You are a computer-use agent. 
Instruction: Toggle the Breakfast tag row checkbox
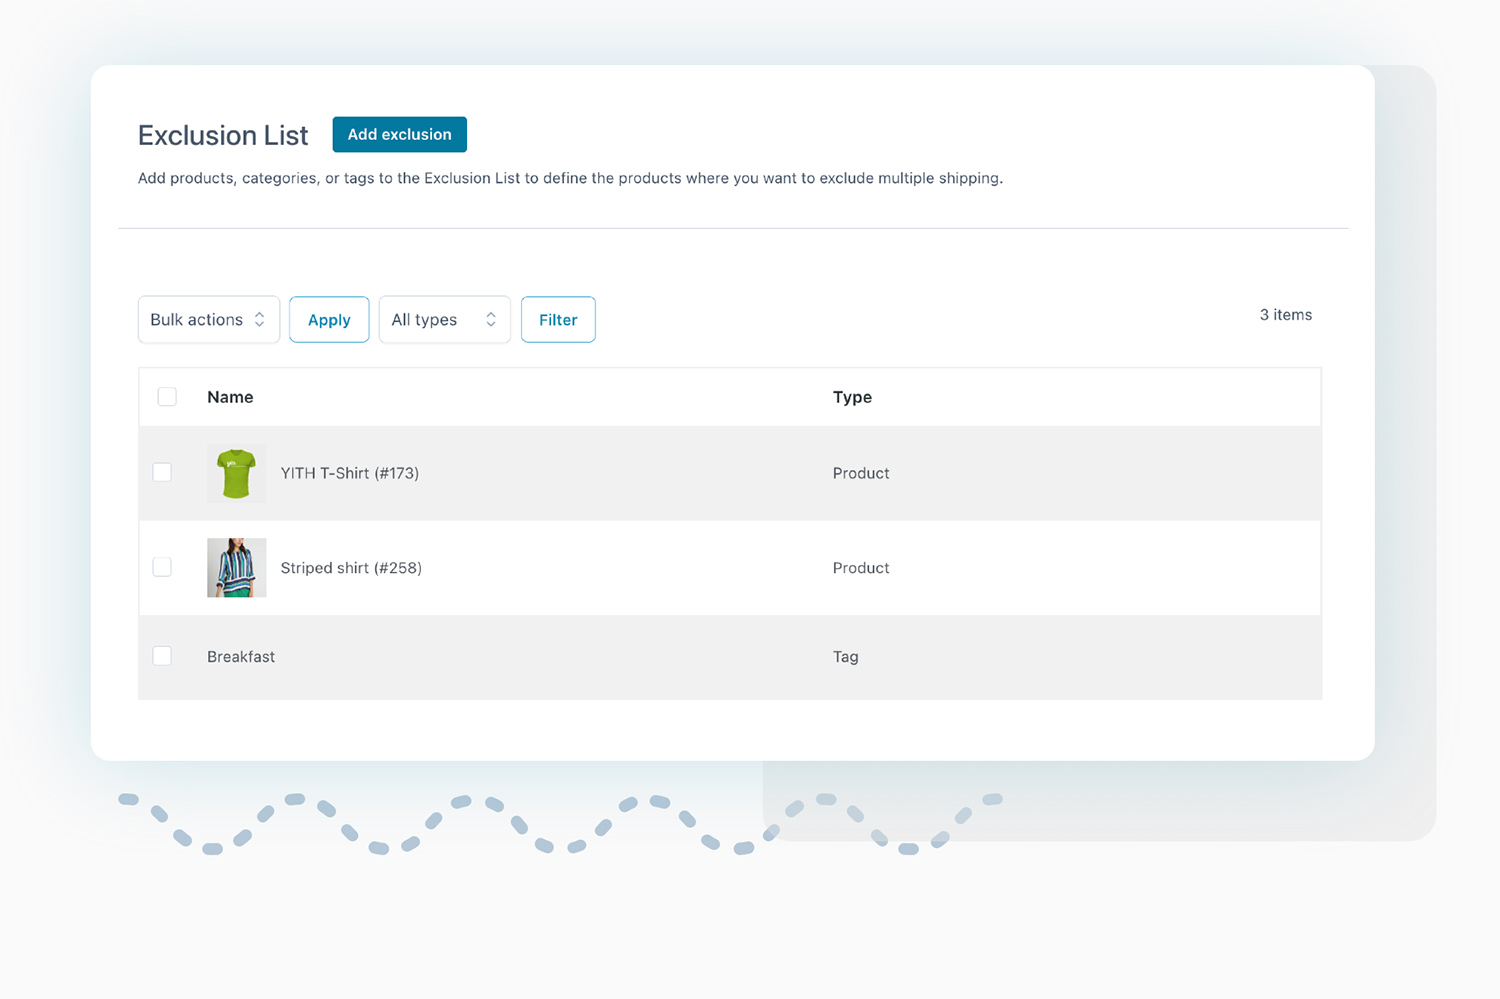pos(162,656)
